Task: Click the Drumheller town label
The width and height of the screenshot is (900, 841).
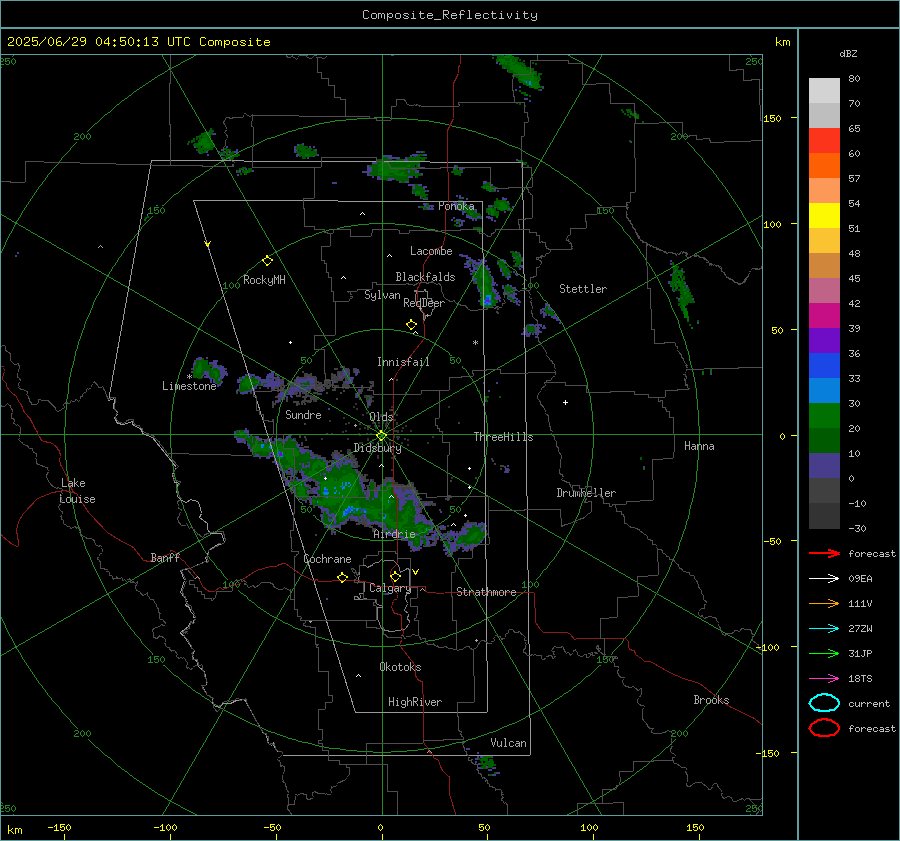Action: [x=586, y=493]
